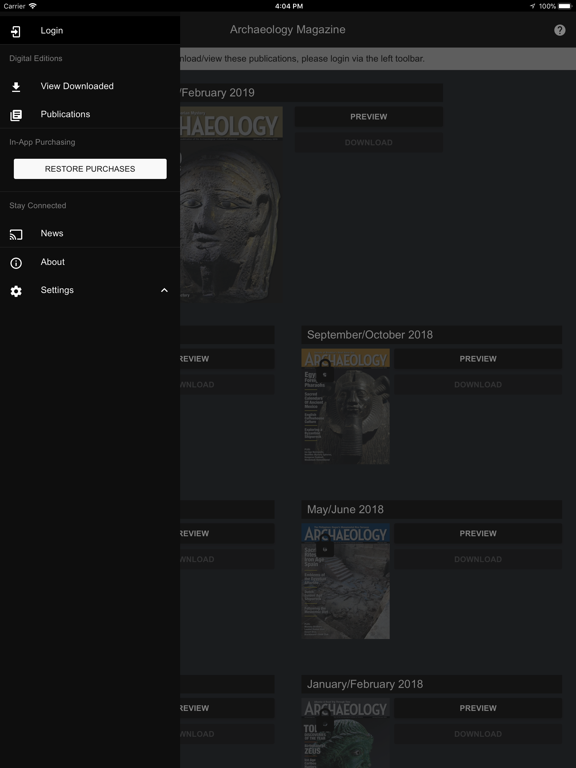The width and height of the screenshot is (576, 768).
Task: Open the Egyptian mask cover of February 2019
Action: 231,205
